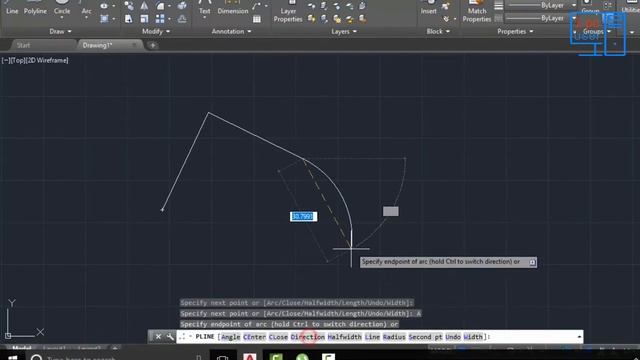
Task: Click the Leader icon in Annotation
Action: click(256, 6)
